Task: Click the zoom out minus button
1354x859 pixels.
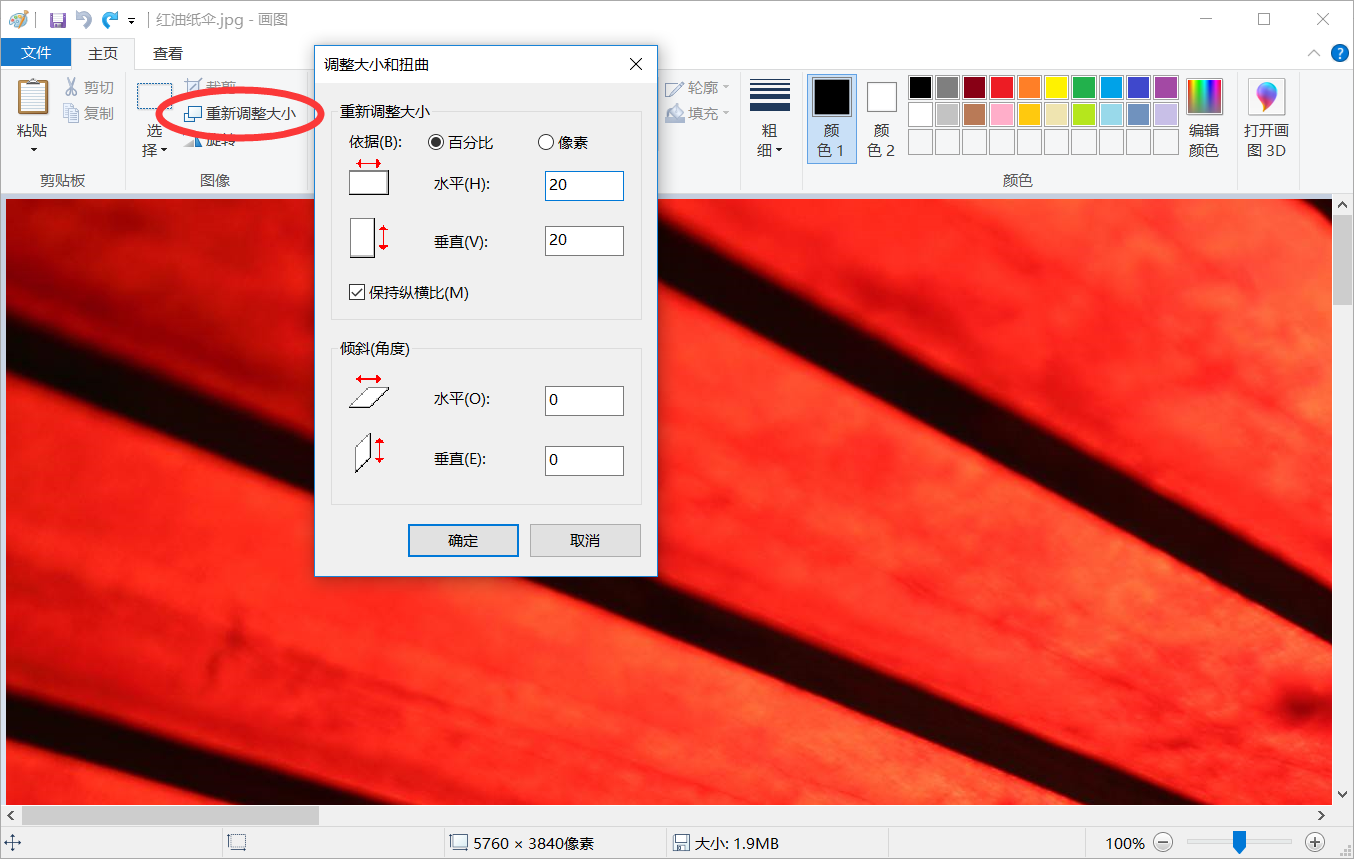Action: pos(1163,843)
